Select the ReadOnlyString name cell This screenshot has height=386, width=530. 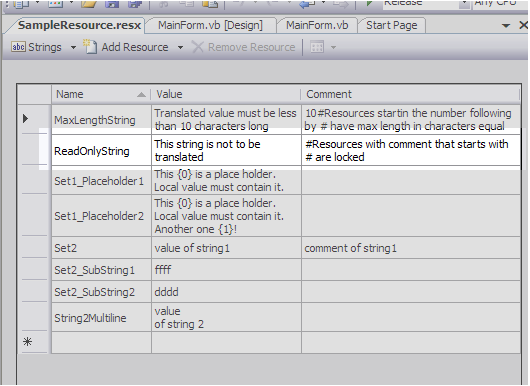pyautogui.click(x=101, y=150)
